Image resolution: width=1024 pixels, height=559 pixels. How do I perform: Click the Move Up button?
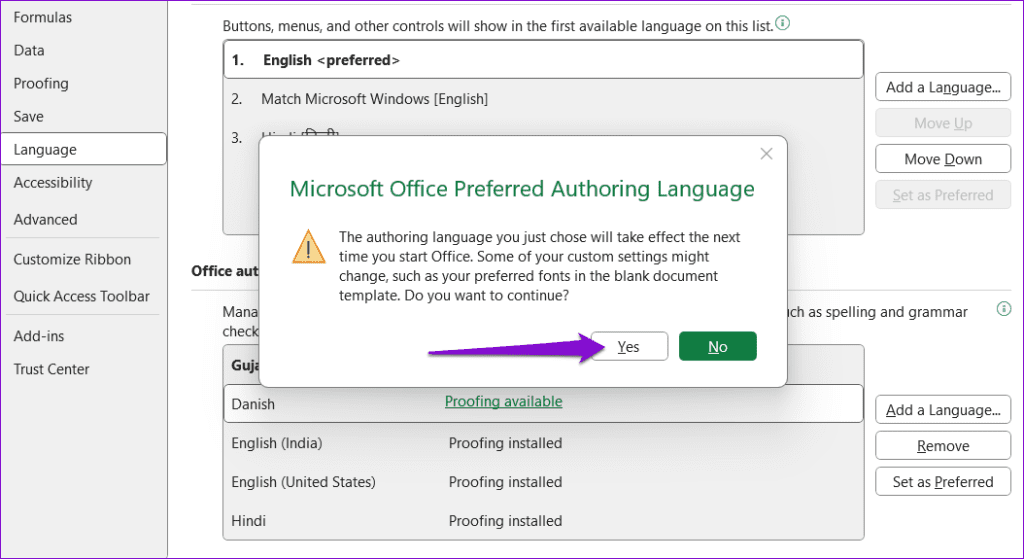943,123
